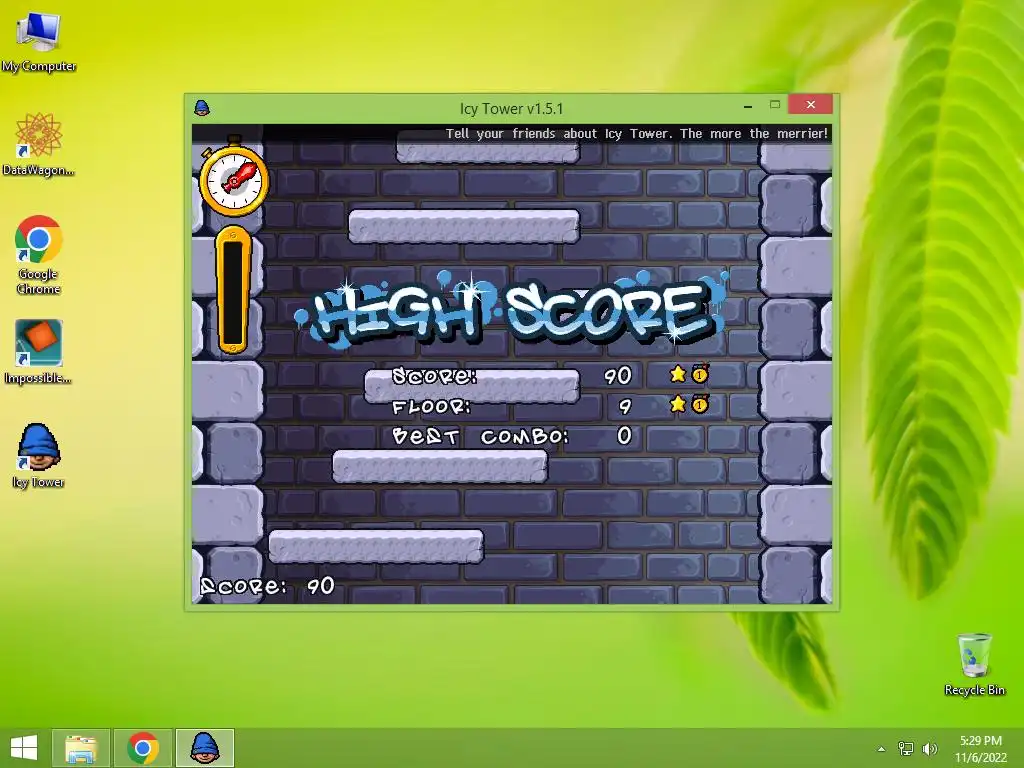Click the HIGH SCORE graffiti banner
This screenshot has width=1024, height=768.
(511, 310)
